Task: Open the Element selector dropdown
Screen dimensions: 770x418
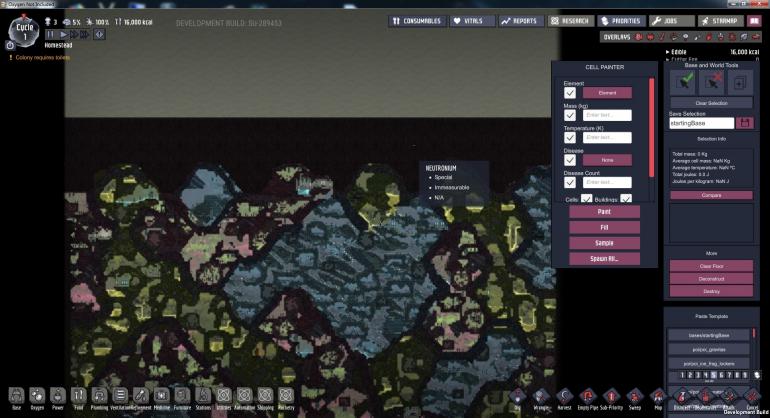Action: pyautogui.click(x=607, y=92)
